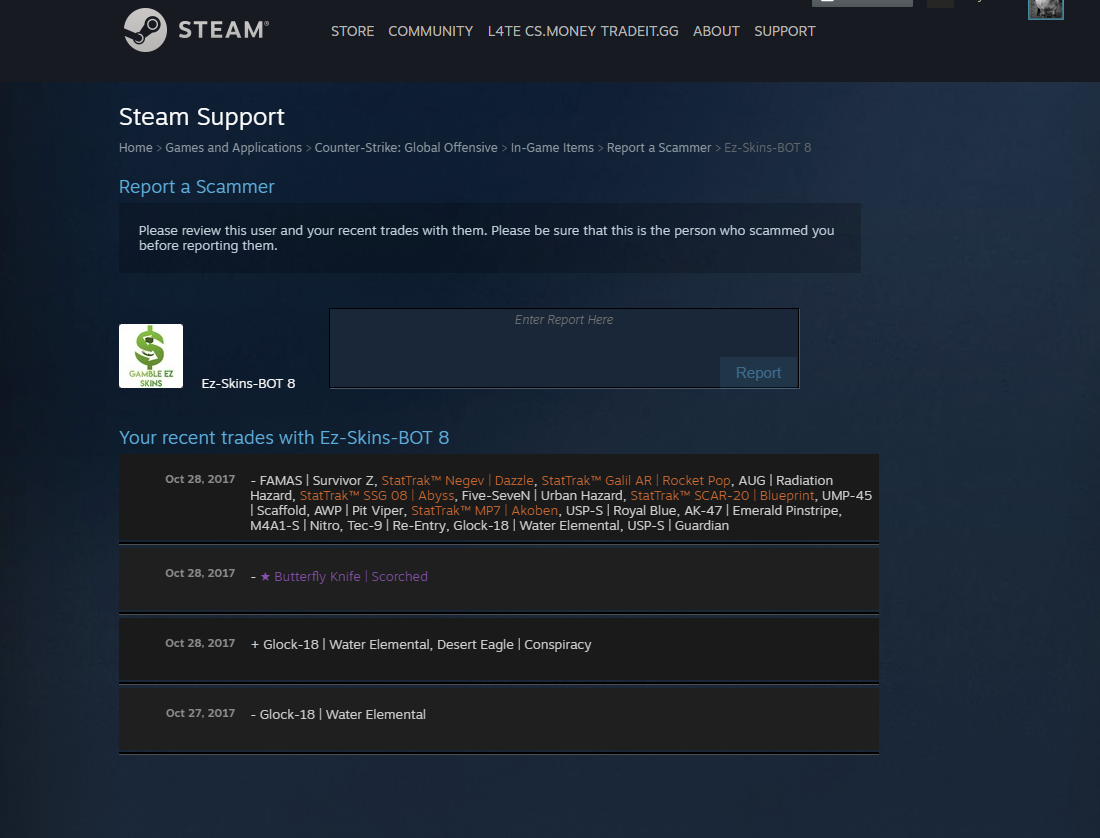Click the Glock-18, Desert Eagle | Conspiracy trade row
The width and height of the screenshot is (1100, 838).
pos(499,649)
